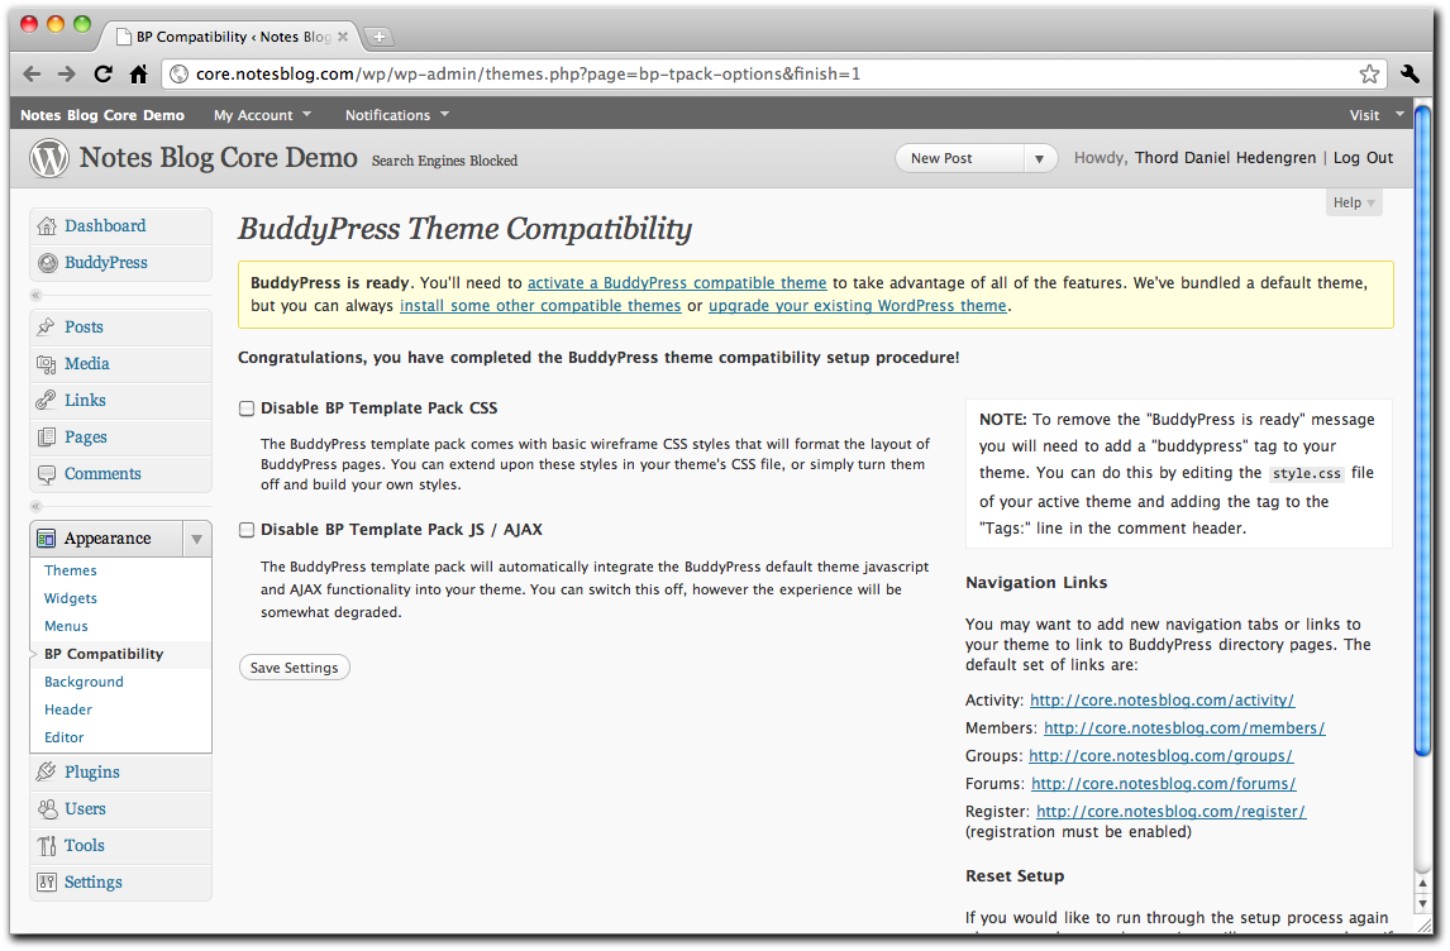Open the Register page URL
This screenshot has width=1450, height=951.
coord(1171,813)
